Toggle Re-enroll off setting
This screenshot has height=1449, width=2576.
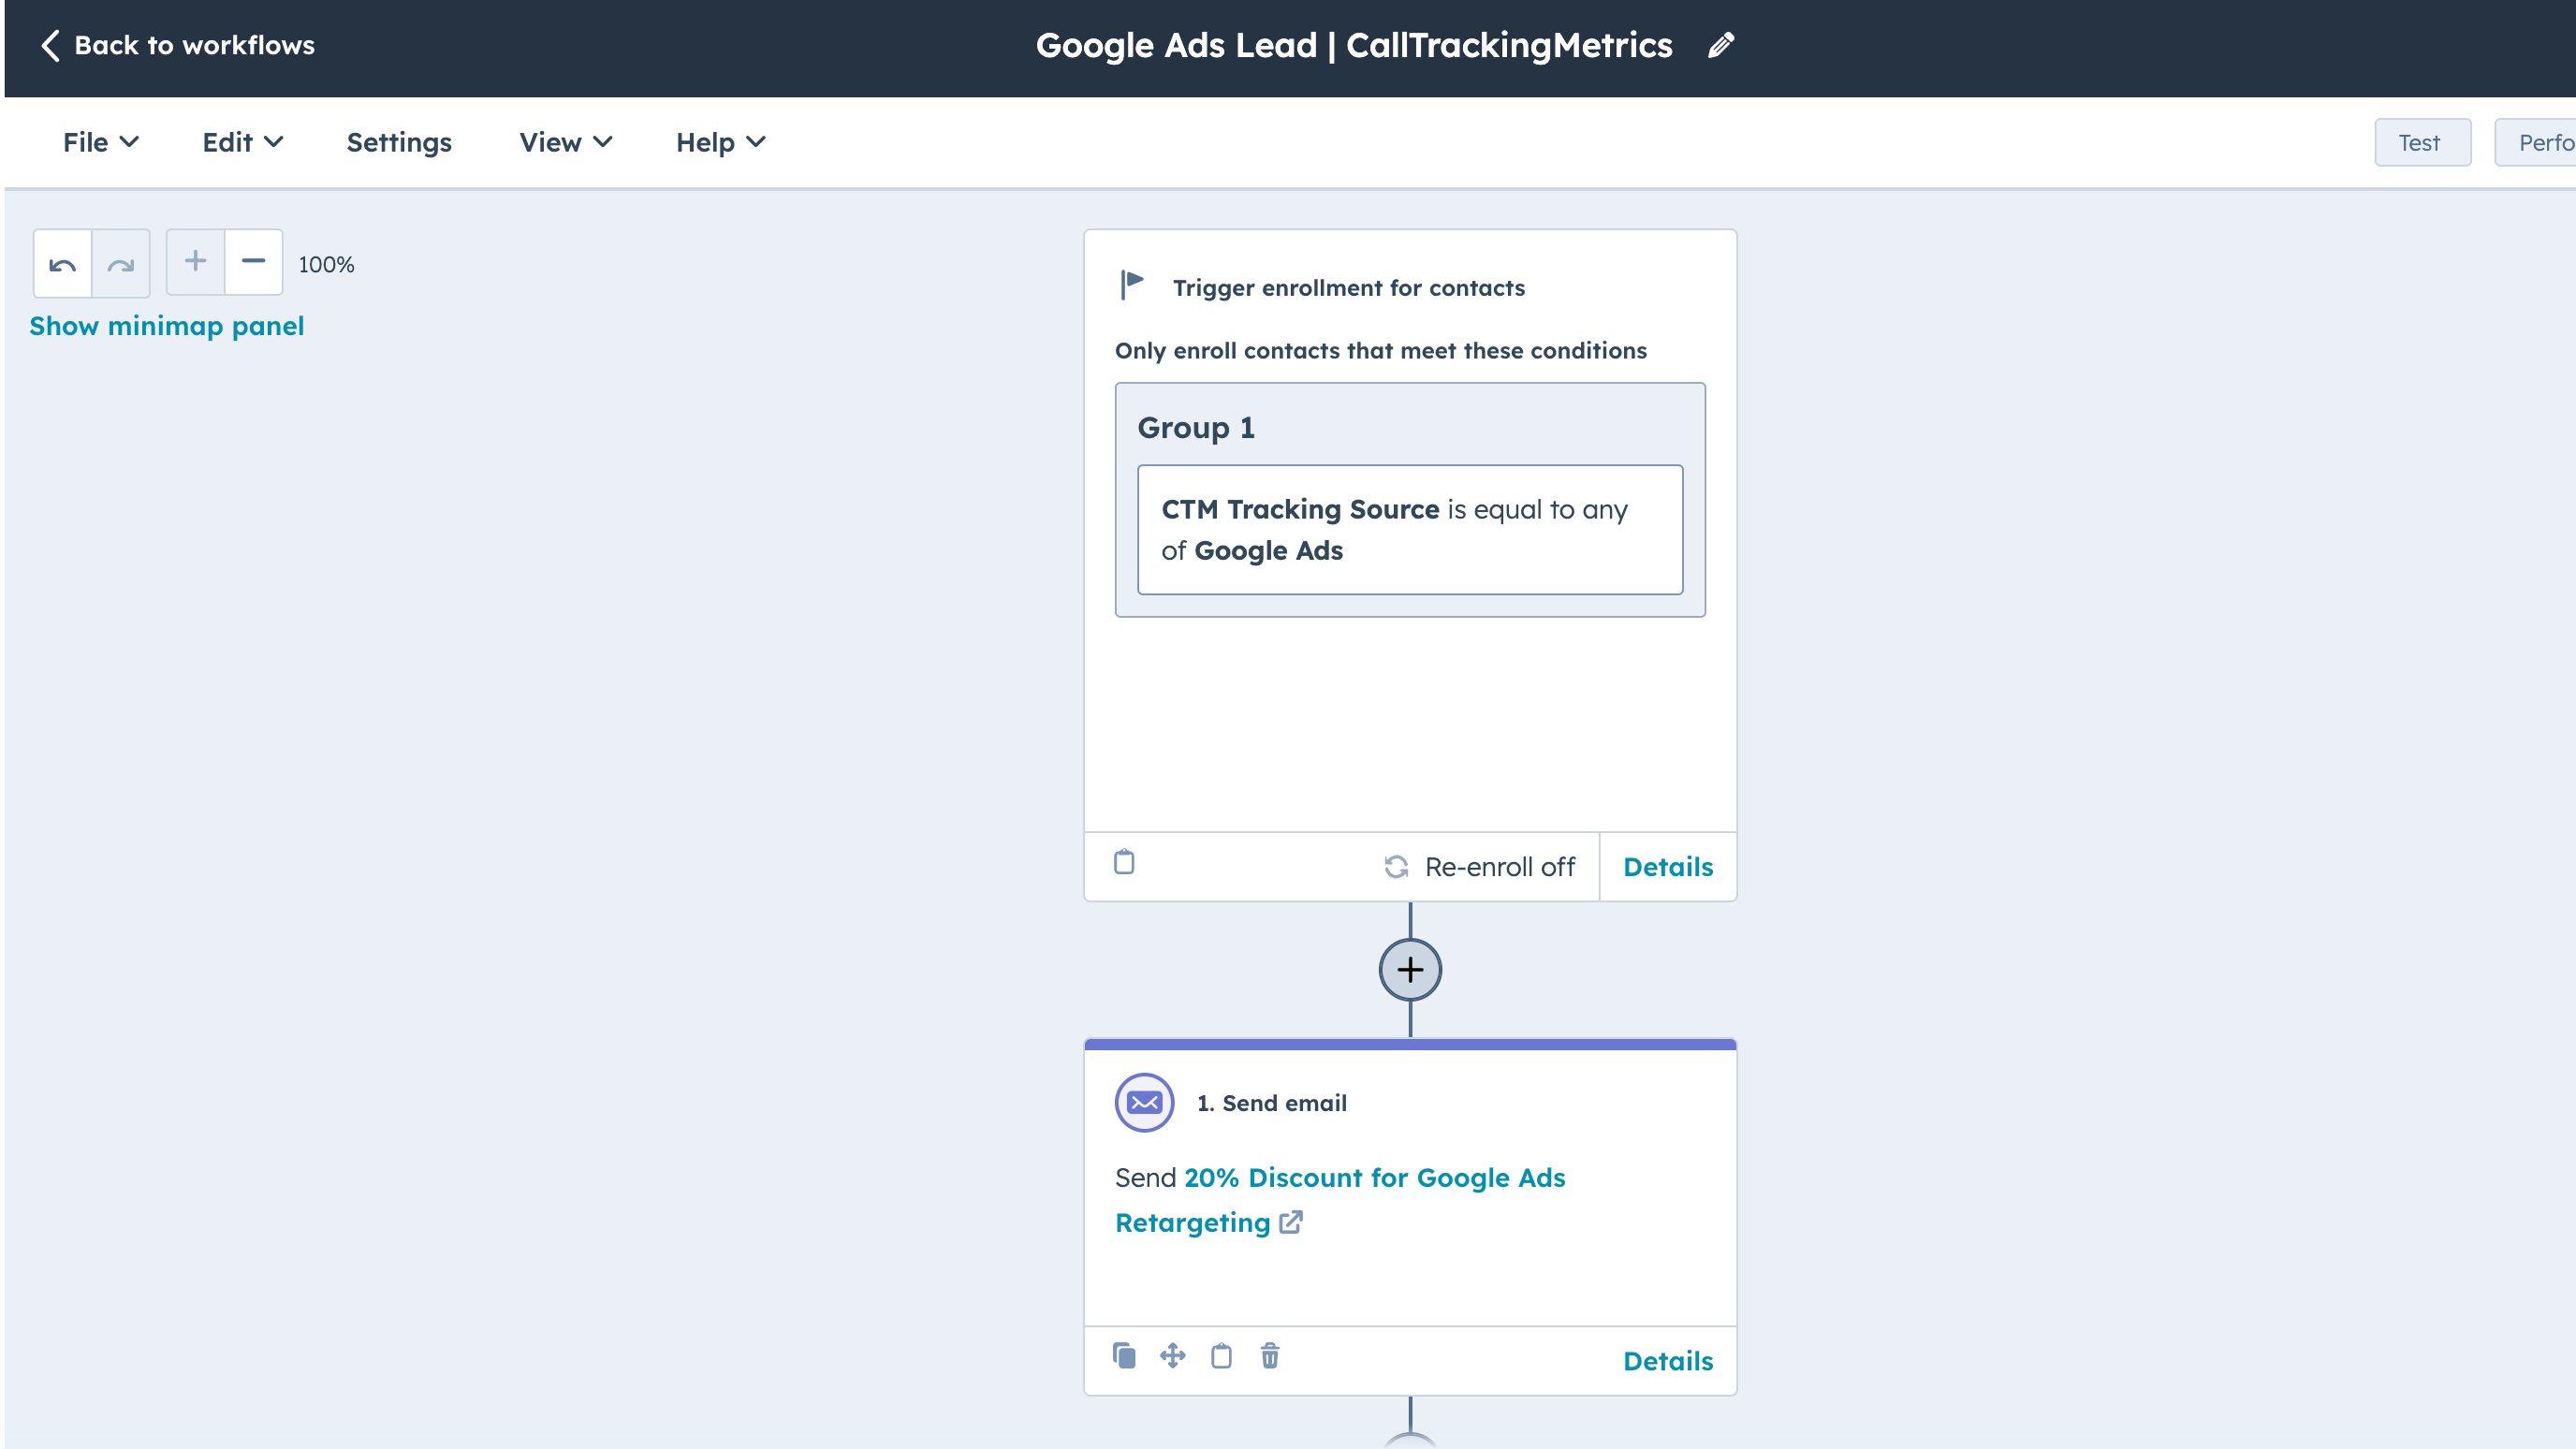(x=1480, y=867)
